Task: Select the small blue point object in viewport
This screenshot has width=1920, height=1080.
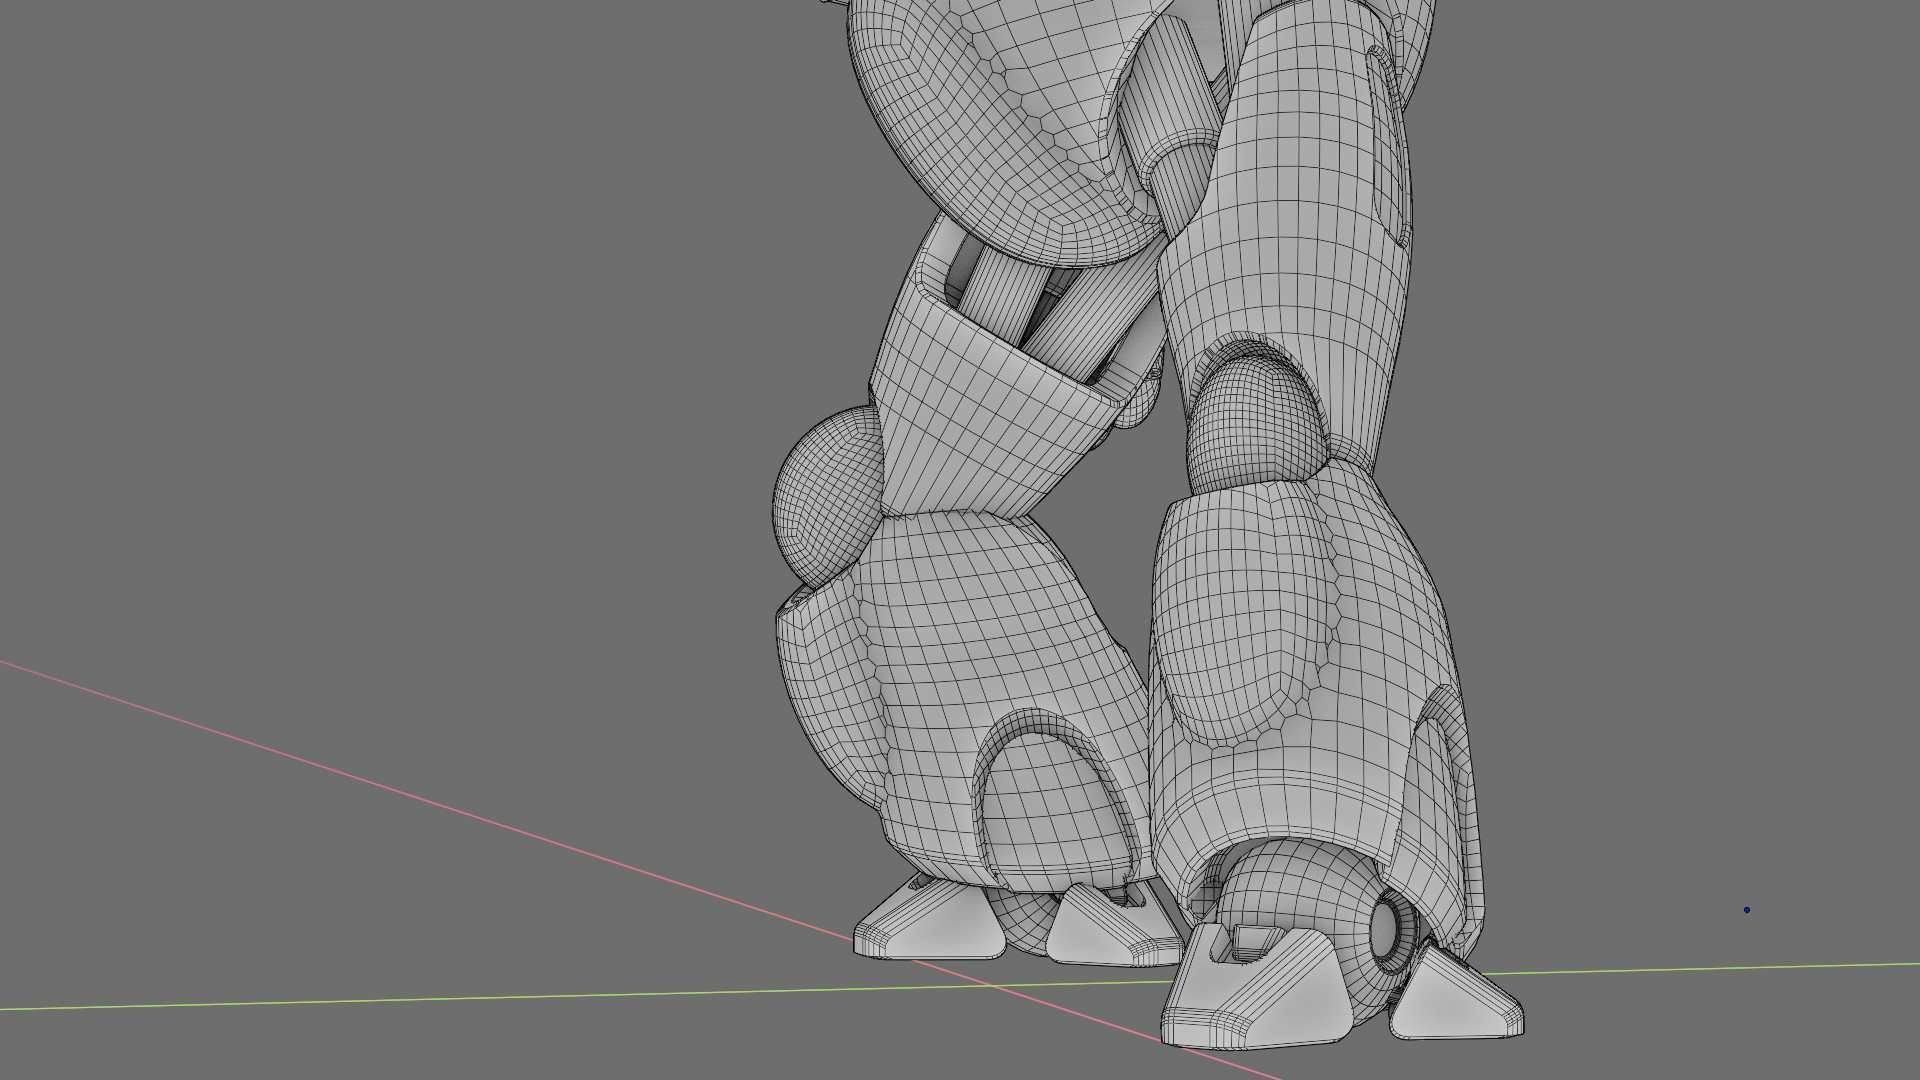Action: pos(1747,910)
